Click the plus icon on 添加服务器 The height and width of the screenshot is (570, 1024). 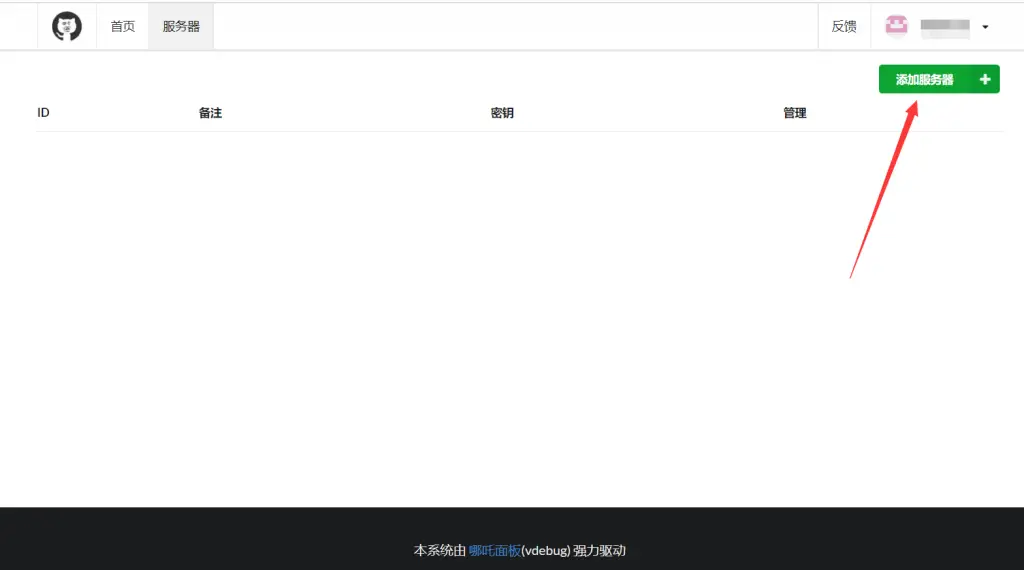tap(985, 80)
